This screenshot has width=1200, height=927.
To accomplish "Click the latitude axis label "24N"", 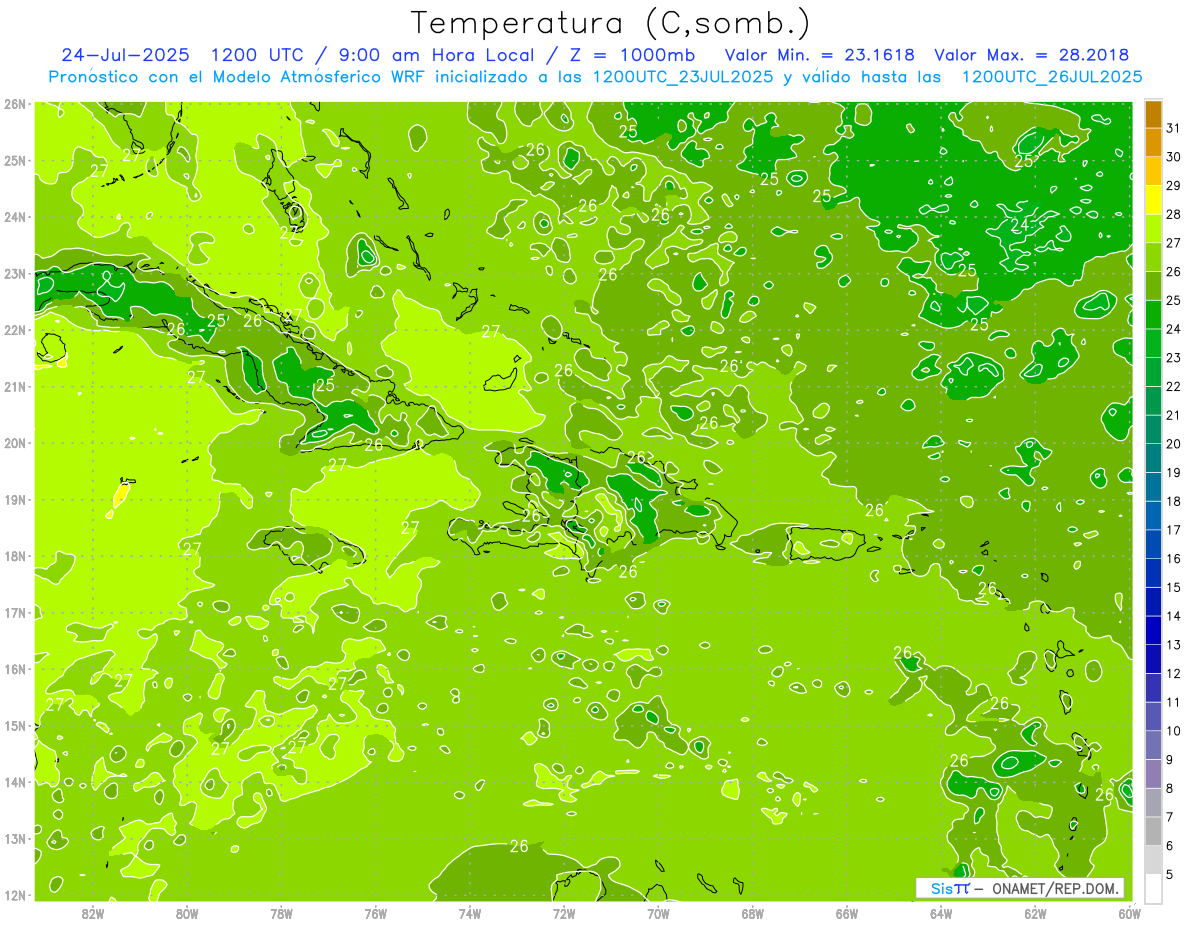I will pos(14,217).
